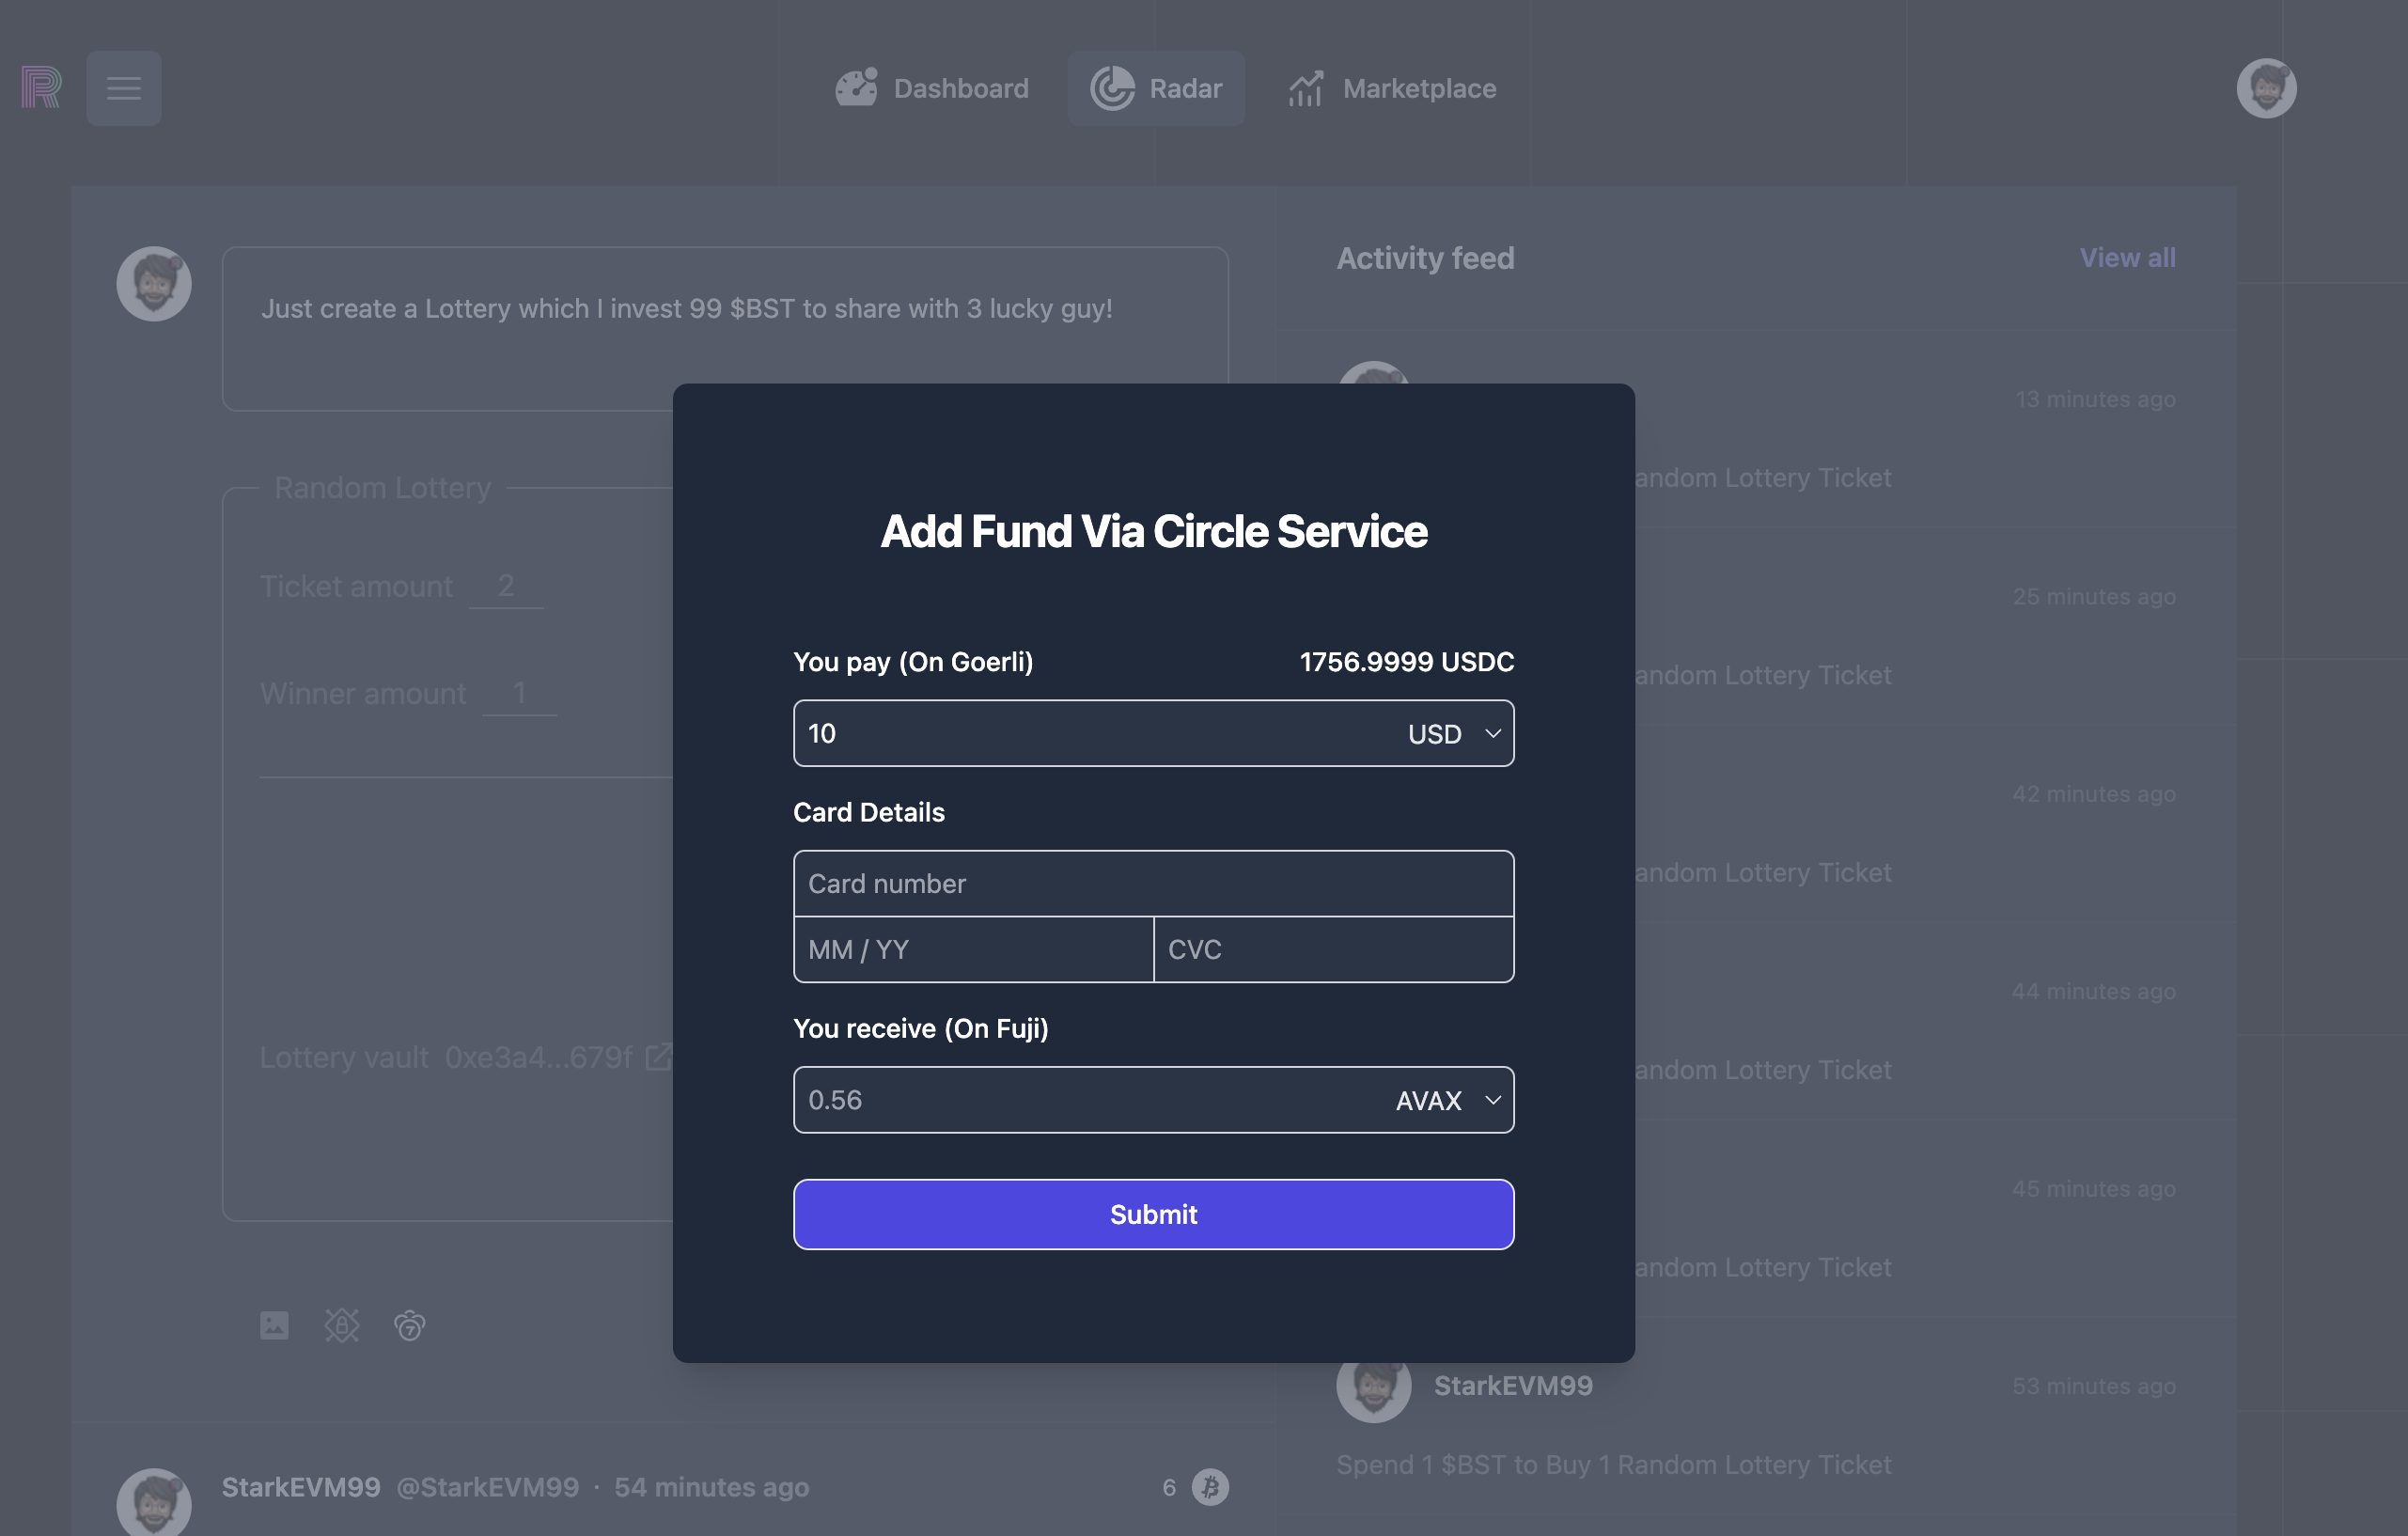Click the MM / YY expiry field
The width and height of the screenshot is (2408, 1536).
click(973, 950)
